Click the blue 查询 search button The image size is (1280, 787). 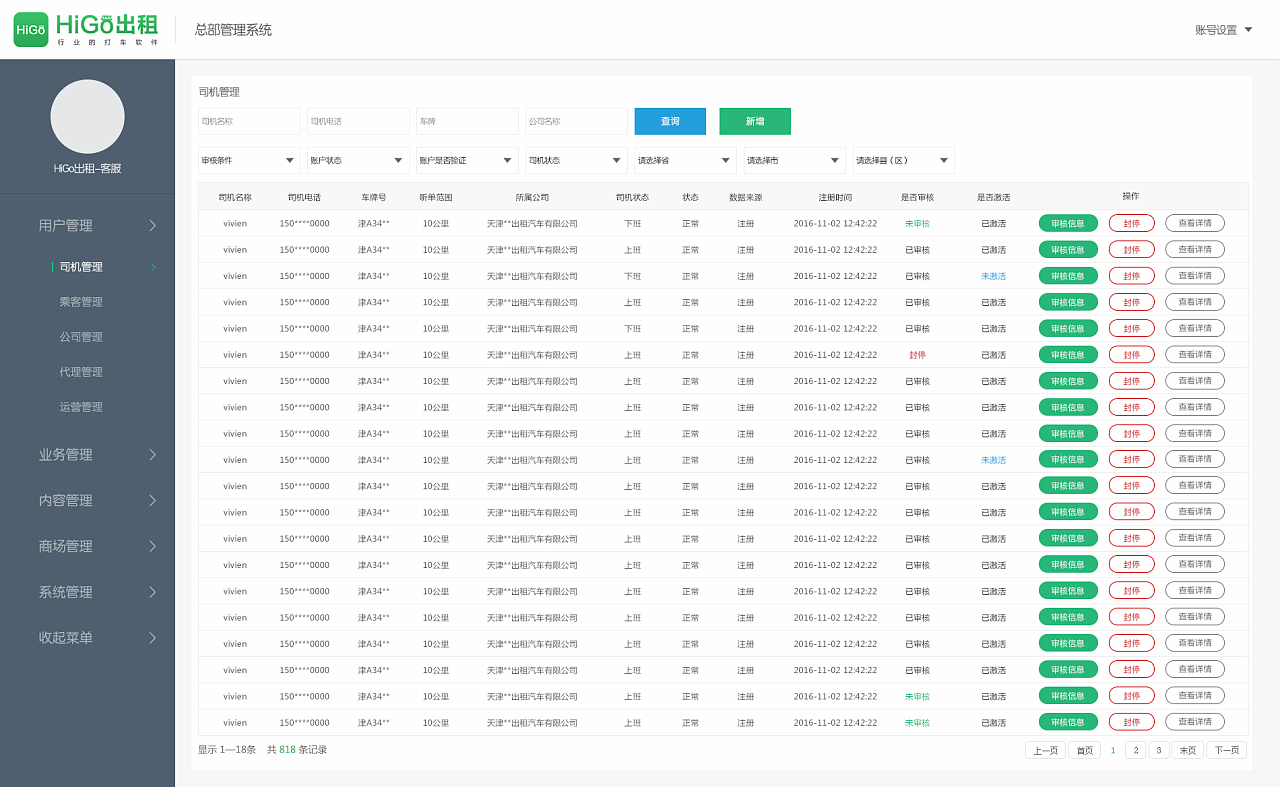point(670,121)
